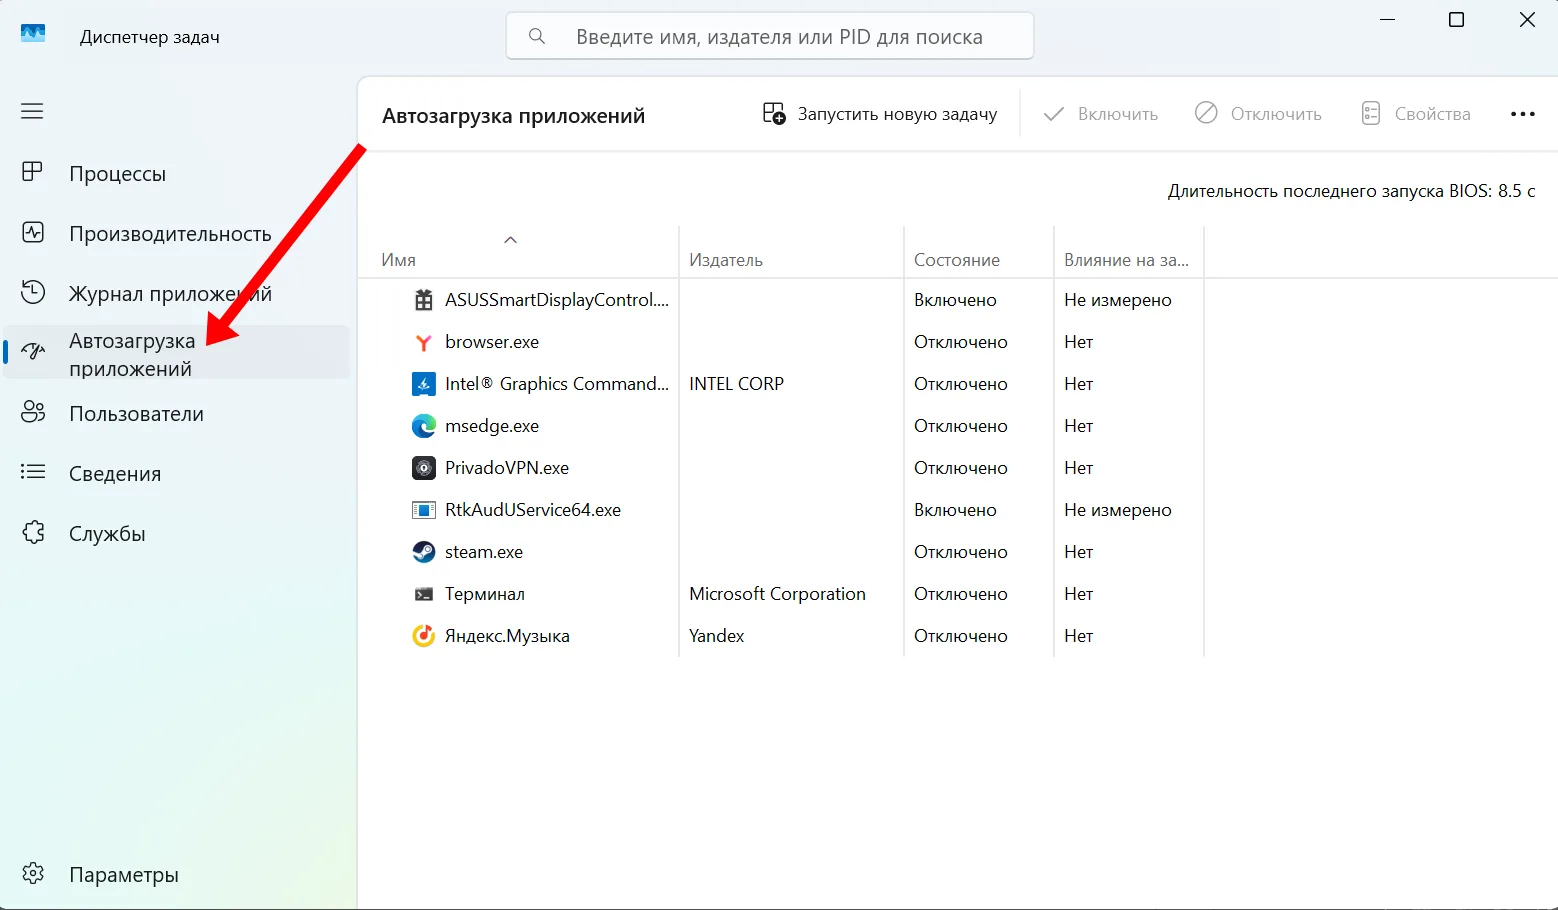Viewport: 1558px width, 910px height.
Task: Open the Процессы section
Action: pyautogui.click(x=177, y=173)
